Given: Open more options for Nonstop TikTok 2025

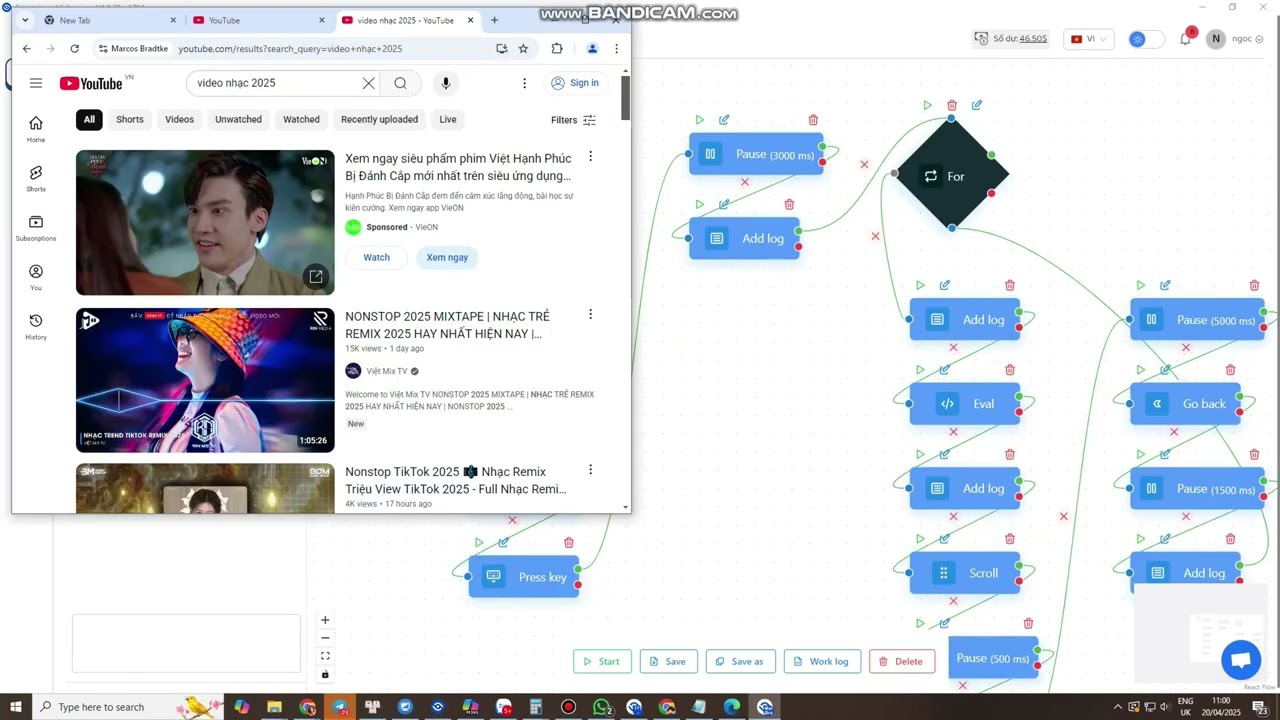Looking at the screenshot, I should click(x=590, y=470).
